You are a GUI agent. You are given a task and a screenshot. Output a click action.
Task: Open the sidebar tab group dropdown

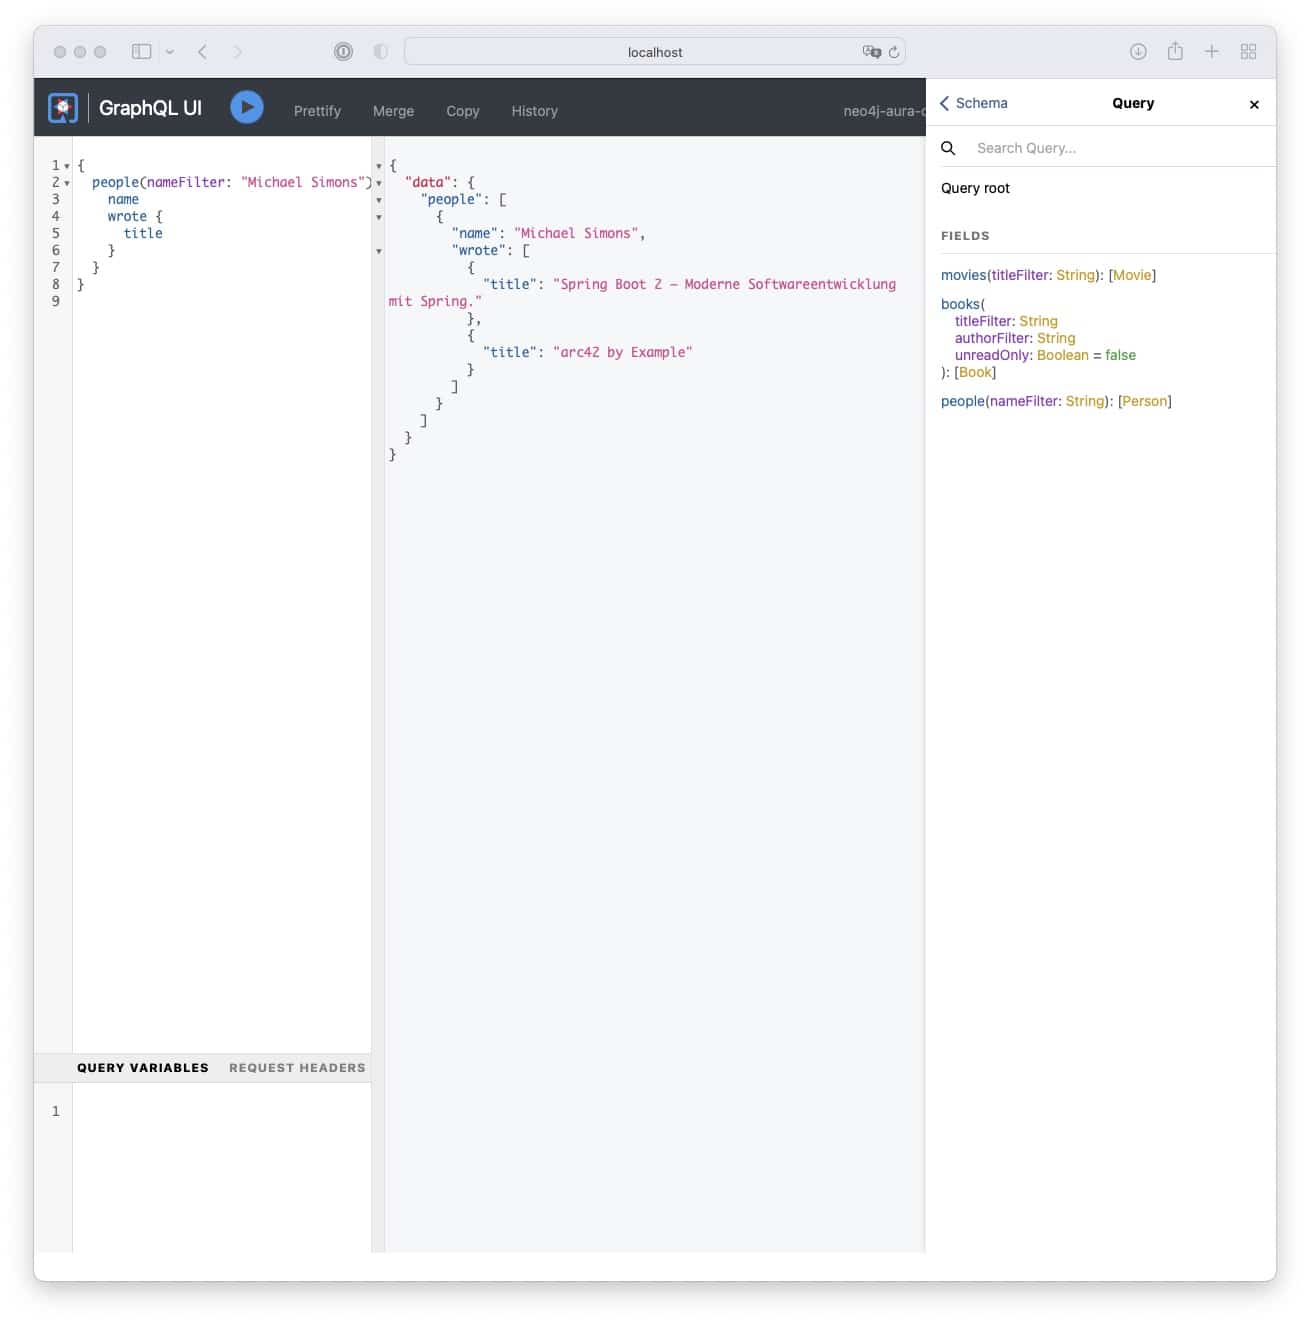[x=170, y=52]
